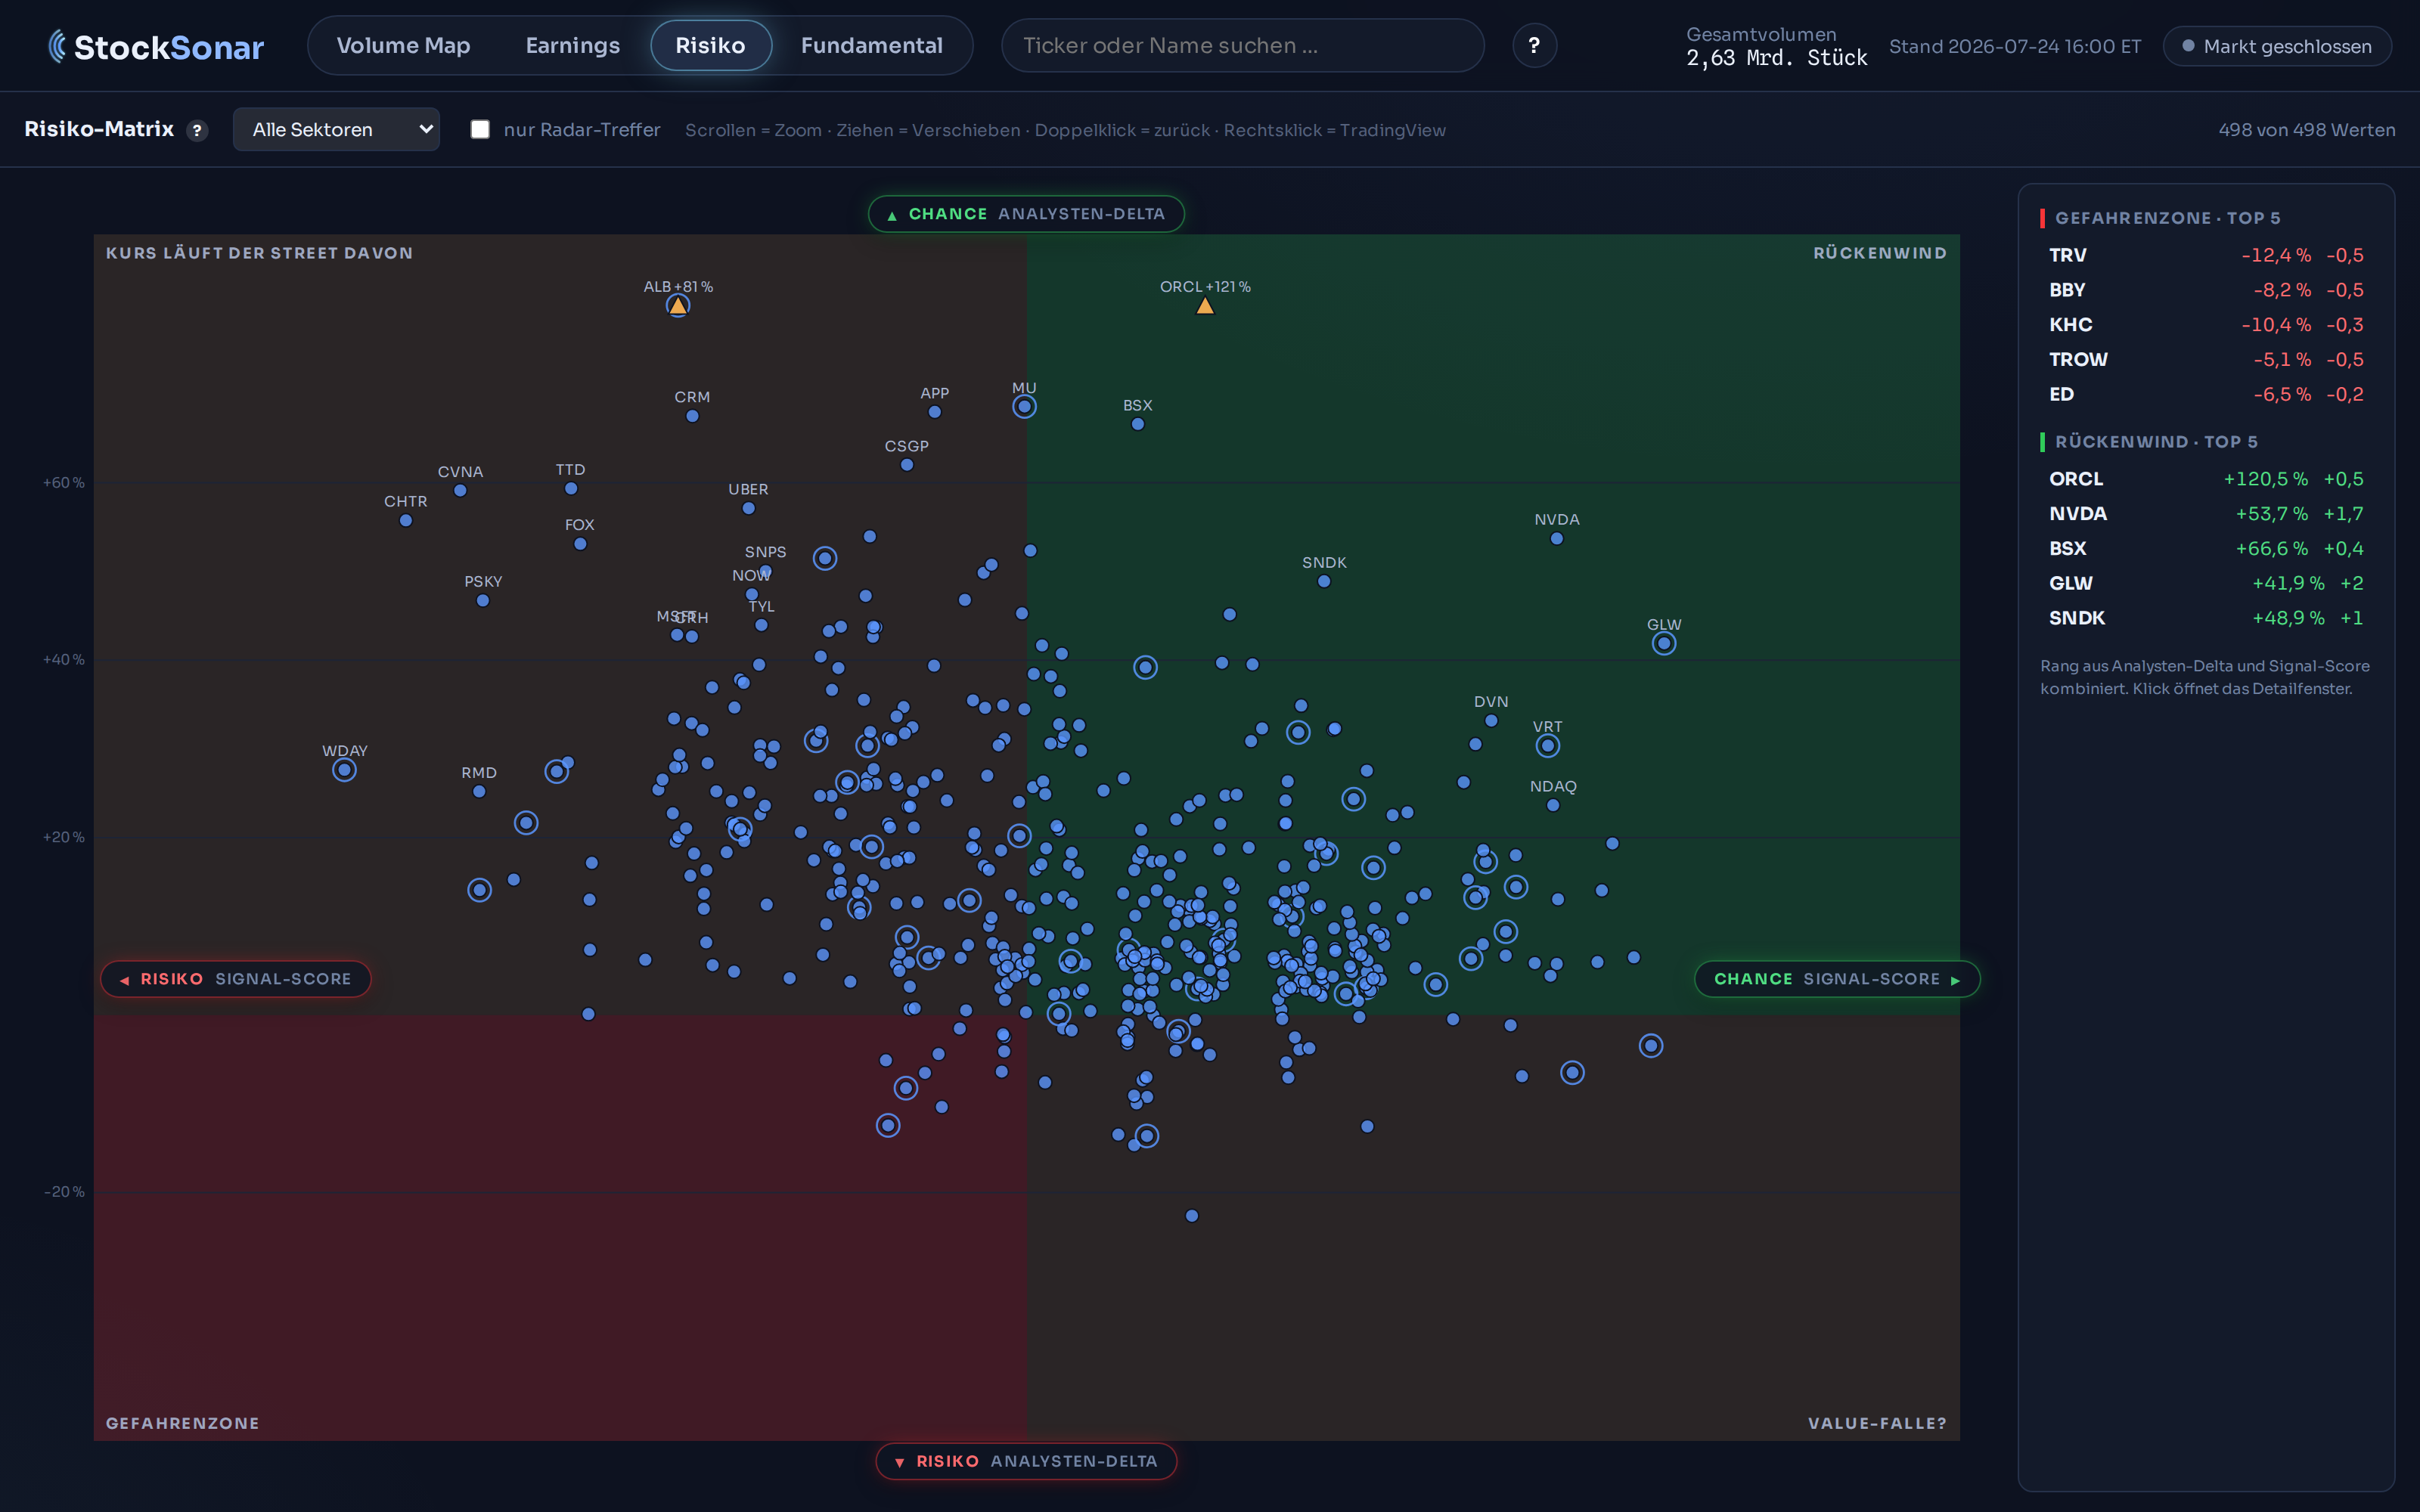Expand the Alle Sektoren dropdown
This screenshot has height=1512, width=2420.
336,129
